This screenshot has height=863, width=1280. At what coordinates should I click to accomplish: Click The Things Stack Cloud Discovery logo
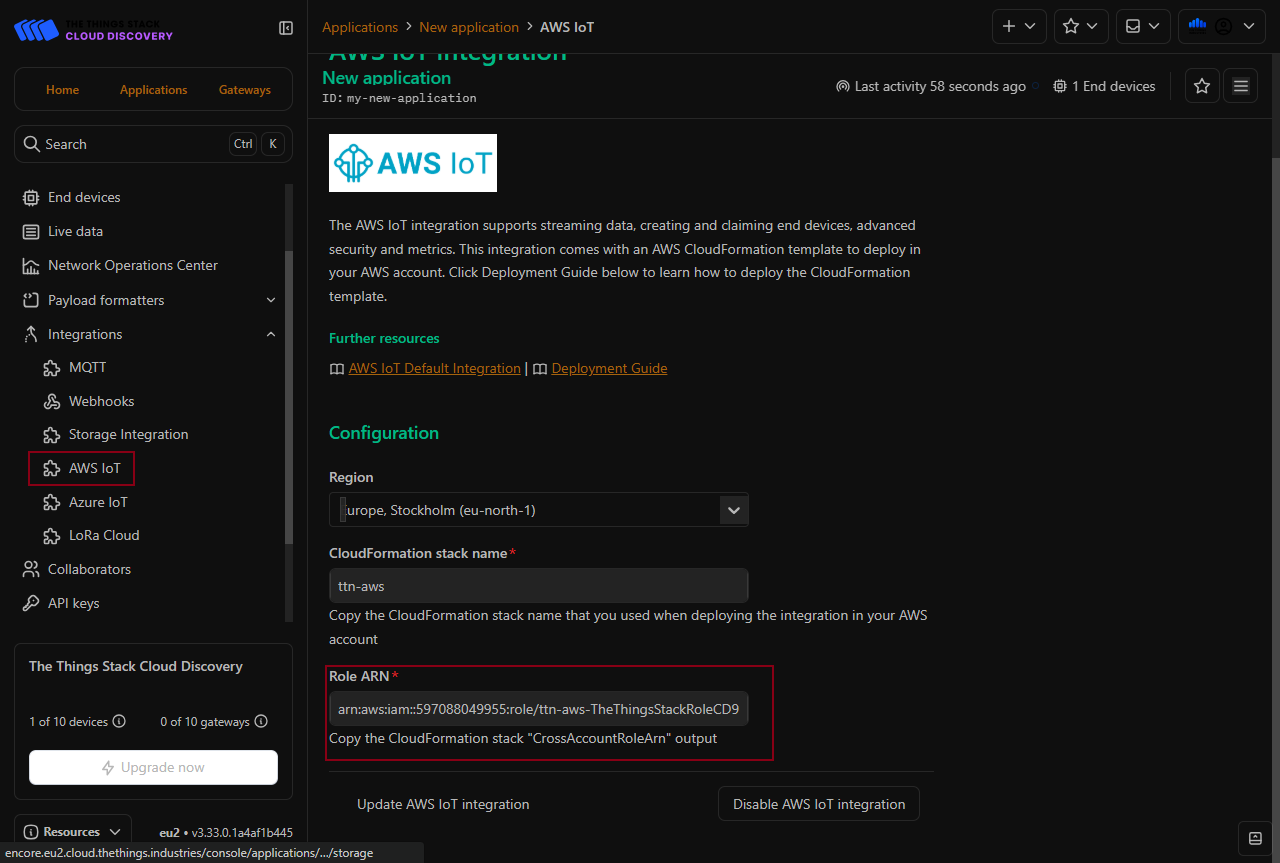93,29
